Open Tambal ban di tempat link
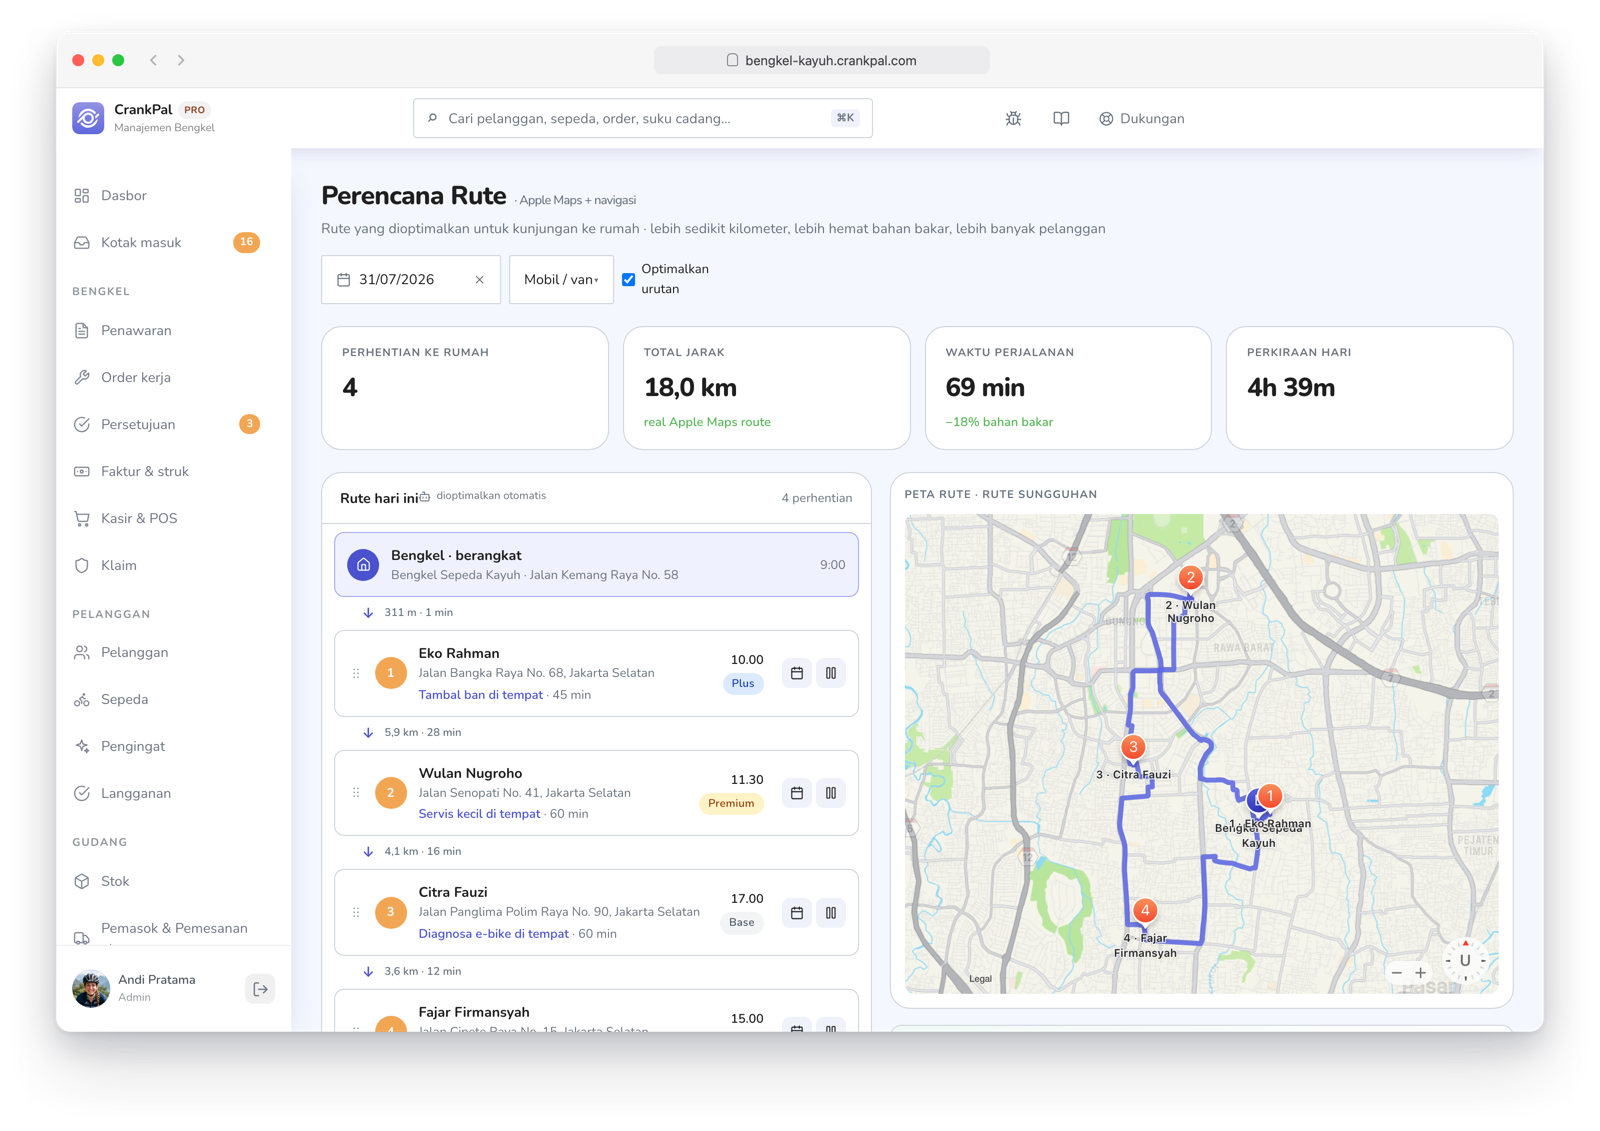The height and width of the screenshot is (1131, 1600). coord(480,695)
